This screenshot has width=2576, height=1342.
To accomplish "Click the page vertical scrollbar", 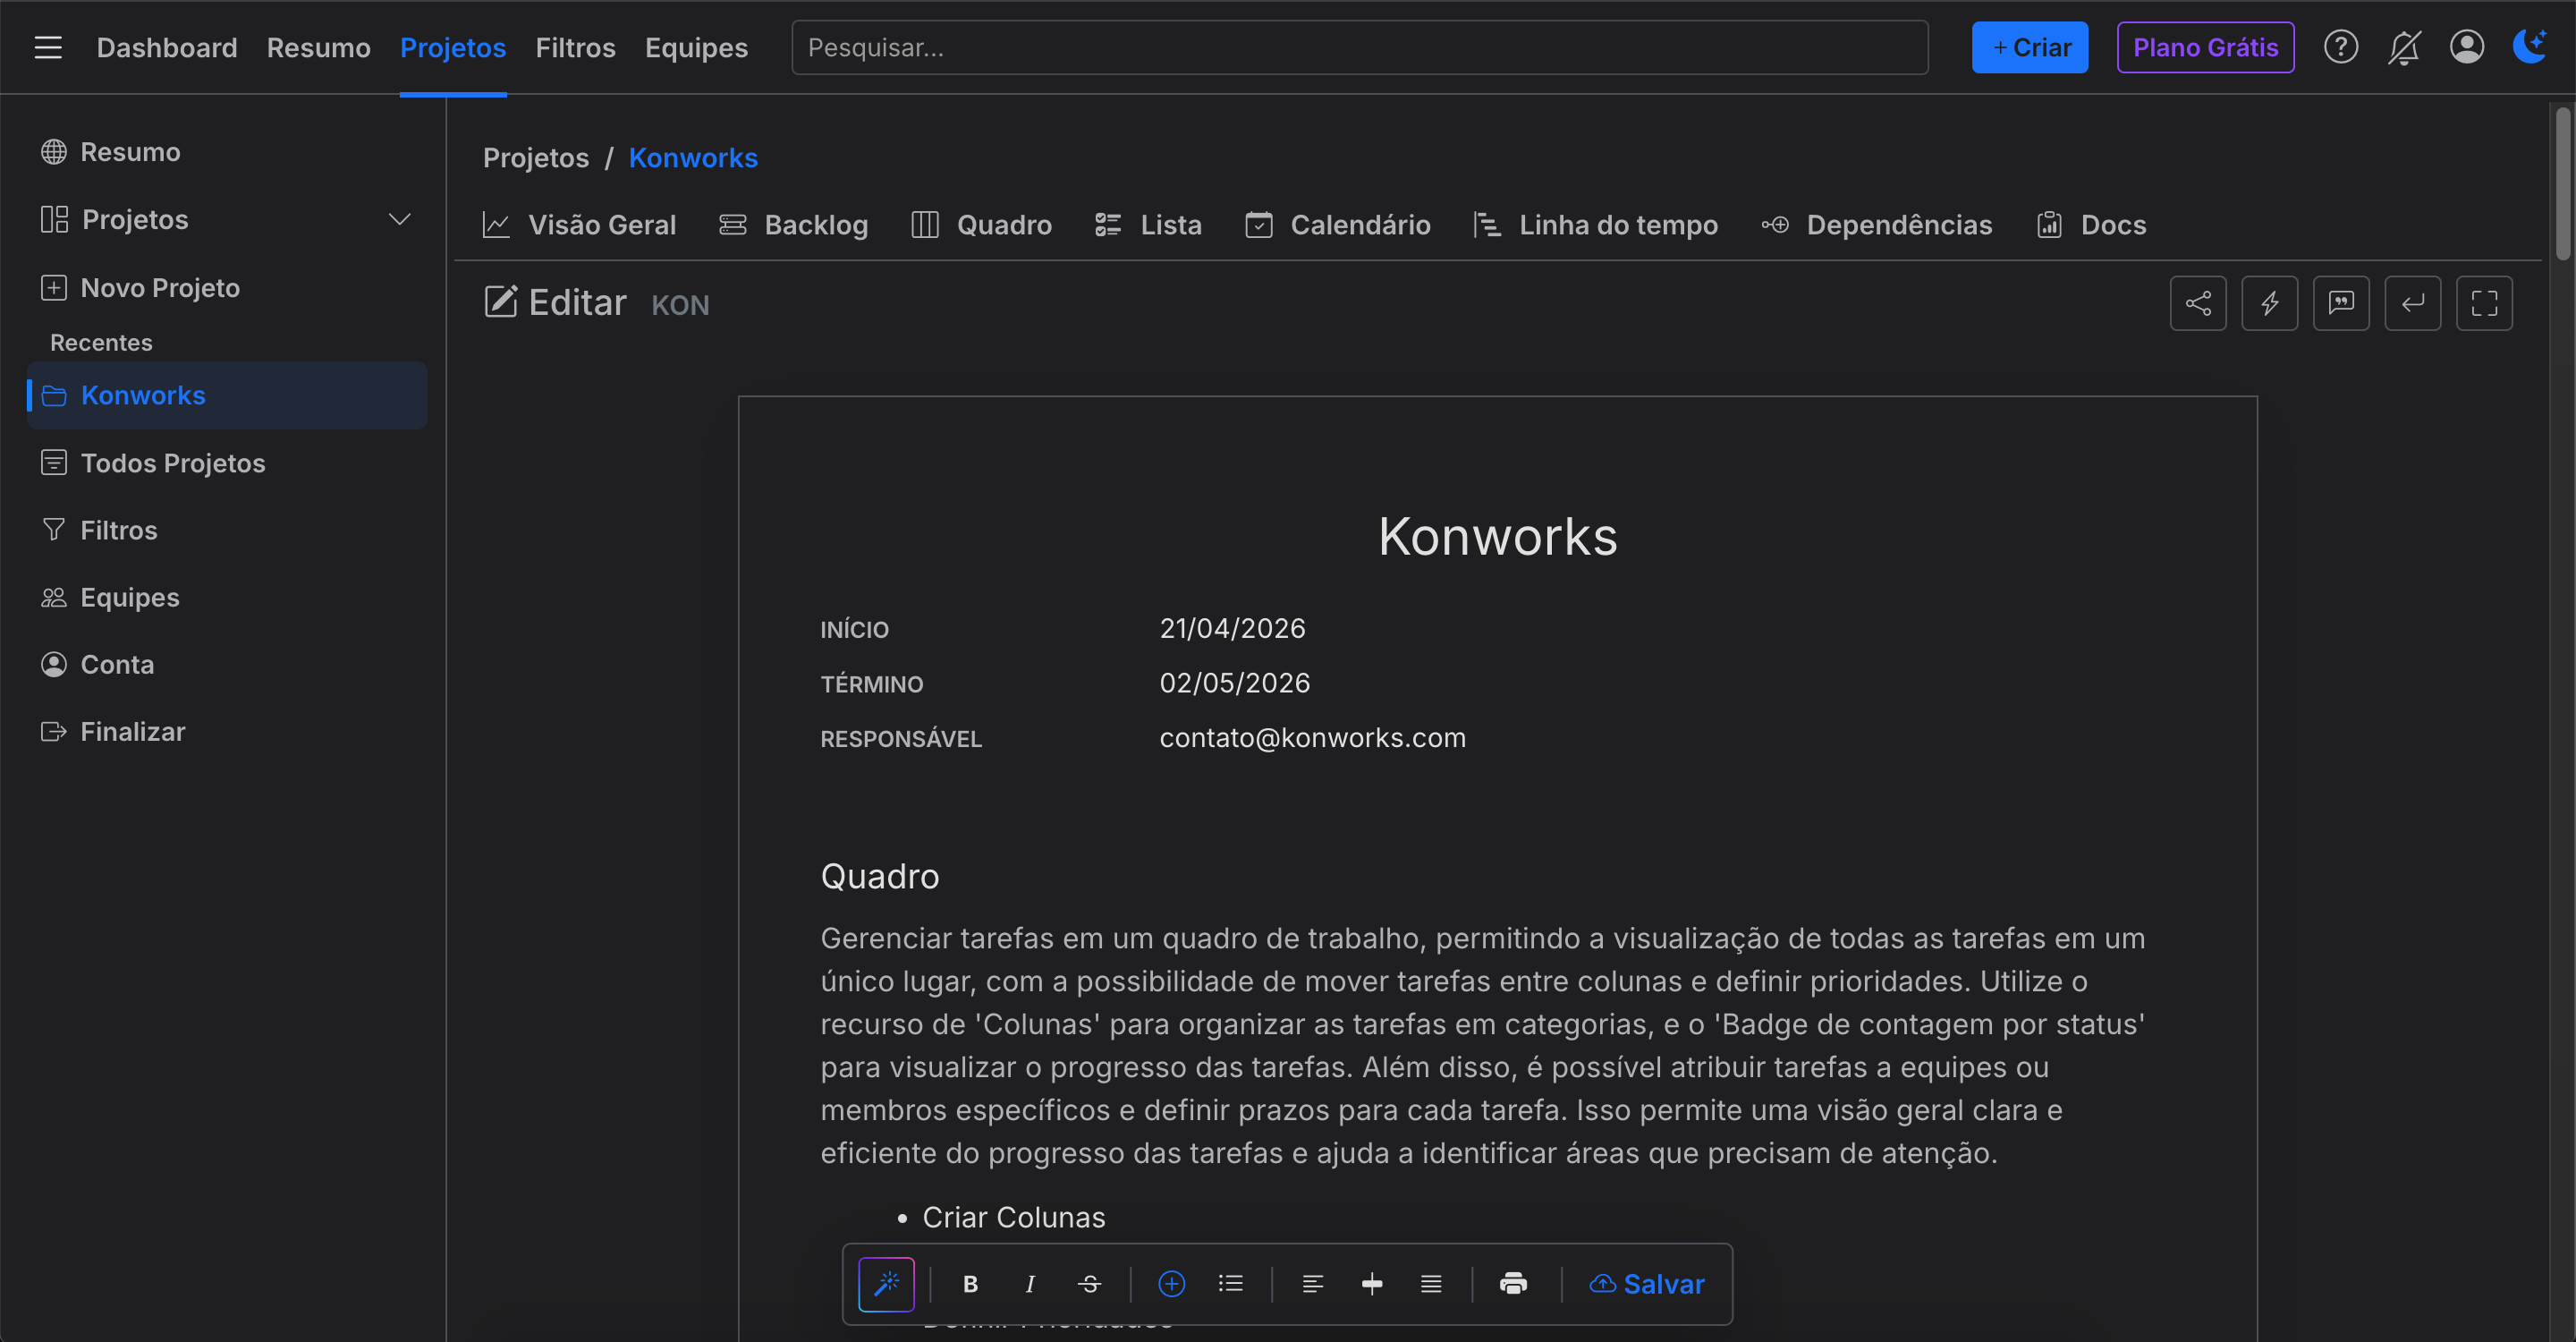I will pos(2562,185).
